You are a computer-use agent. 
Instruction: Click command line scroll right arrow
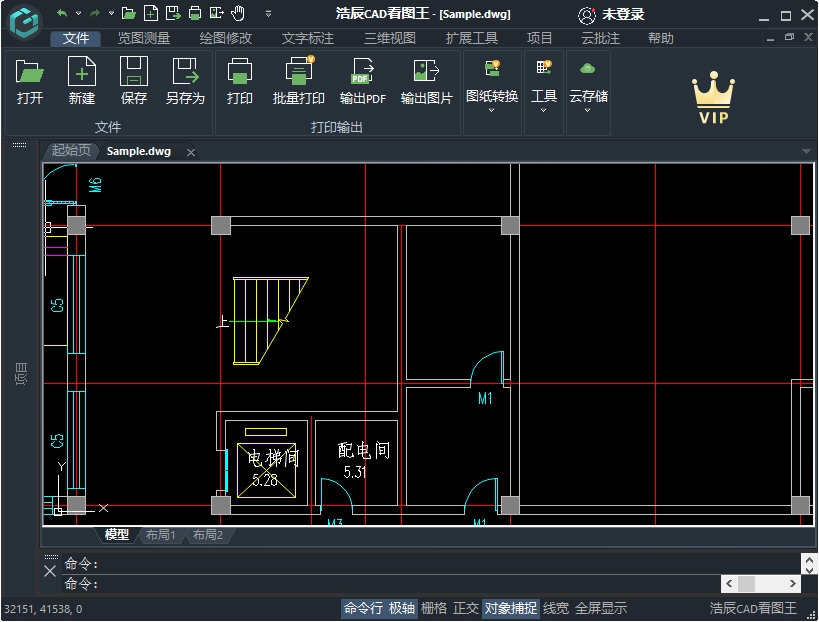793,583
